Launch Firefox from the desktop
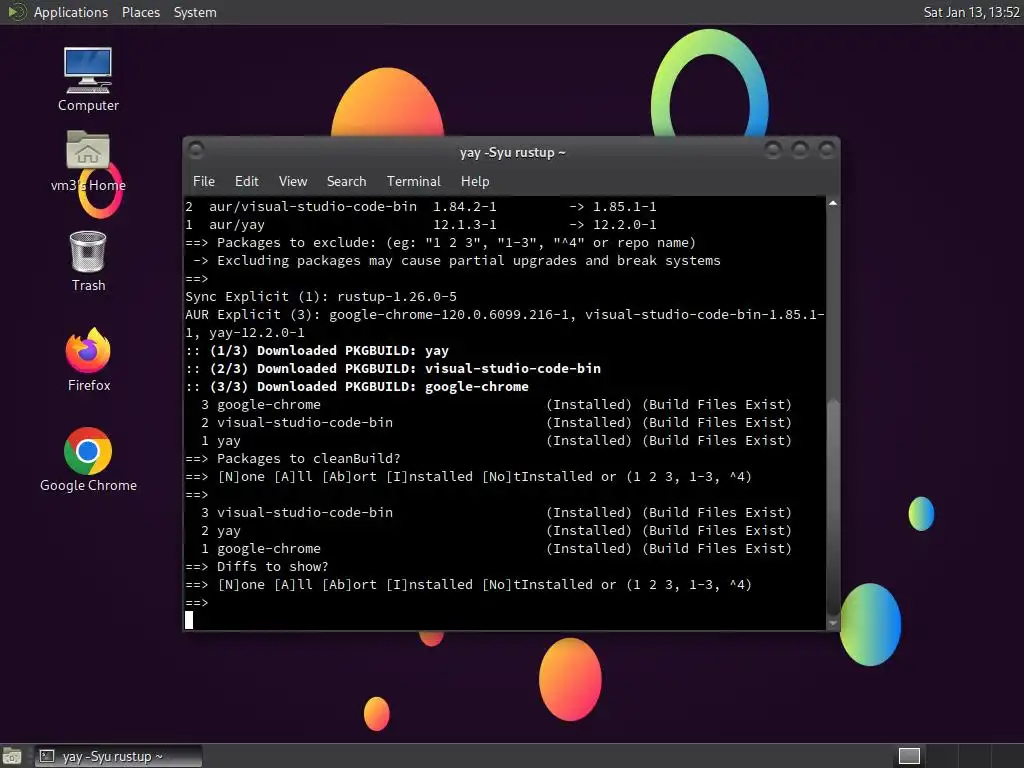This screenshot has height=768, width=1024. [88, 360]
